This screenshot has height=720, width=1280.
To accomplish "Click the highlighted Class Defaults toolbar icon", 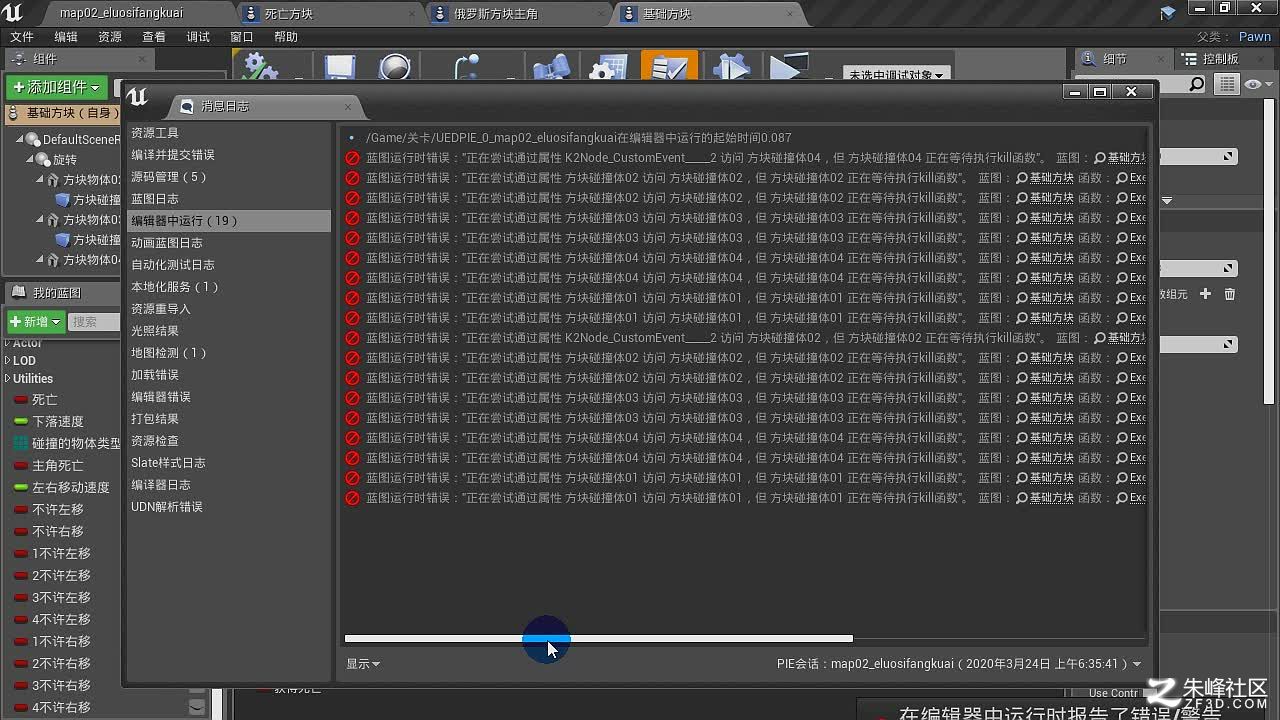I will coord(669,66).
